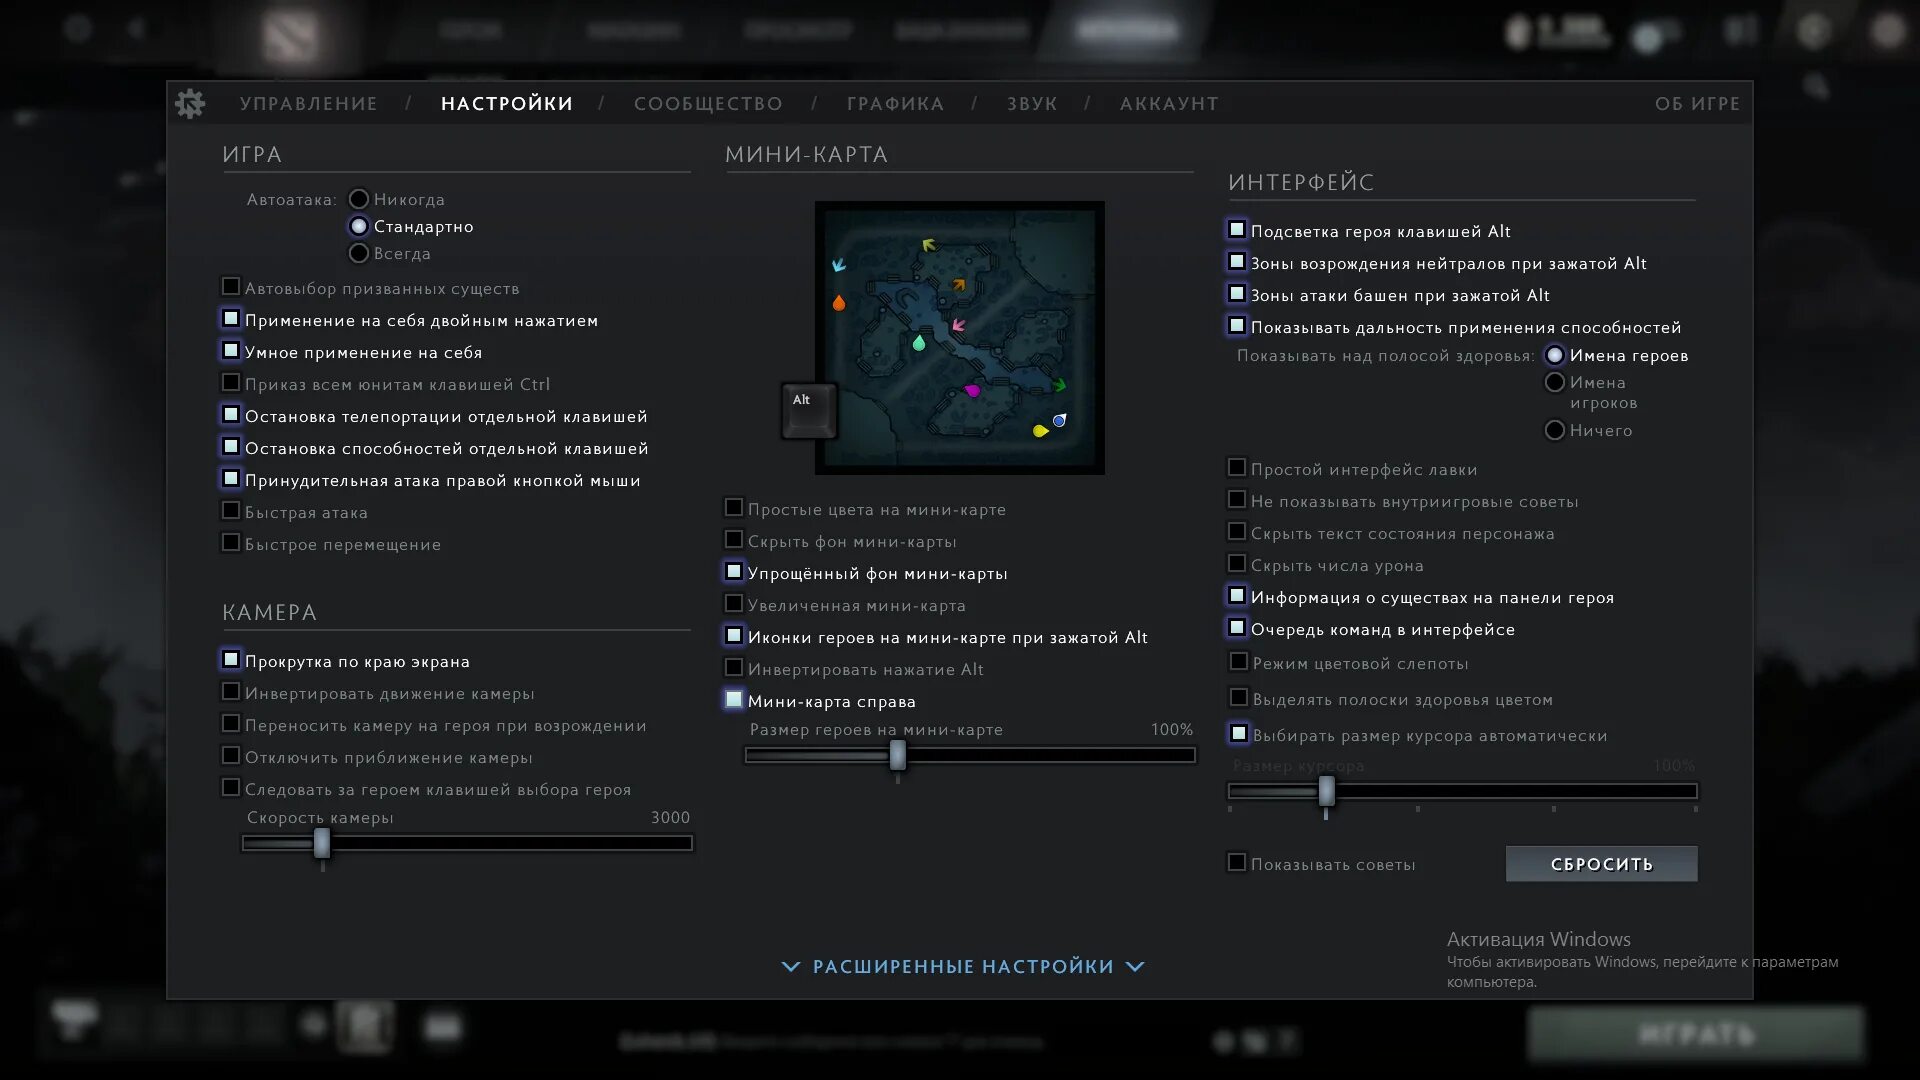The image size is (1920, 1080).
Task: Toggle Принудительная атака правой кнопкой мыши
Action: tap(231, 479)
